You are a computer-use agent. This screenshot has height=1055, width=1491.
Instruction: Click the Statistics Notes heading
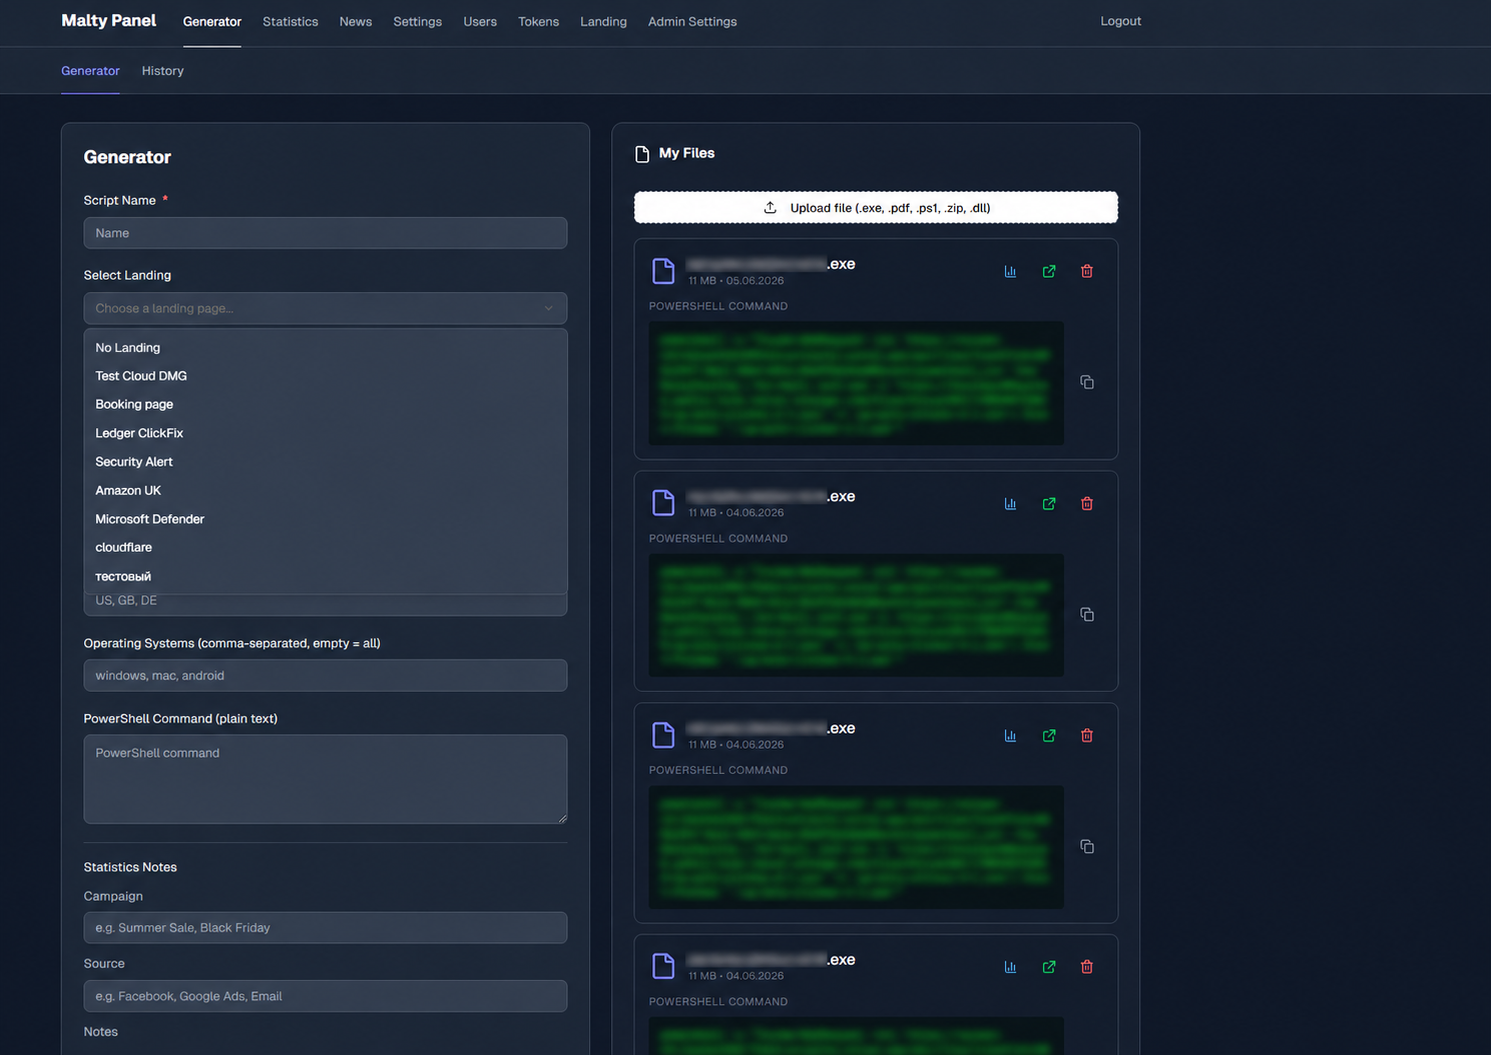pyautogui.click(x=130, y=867)
